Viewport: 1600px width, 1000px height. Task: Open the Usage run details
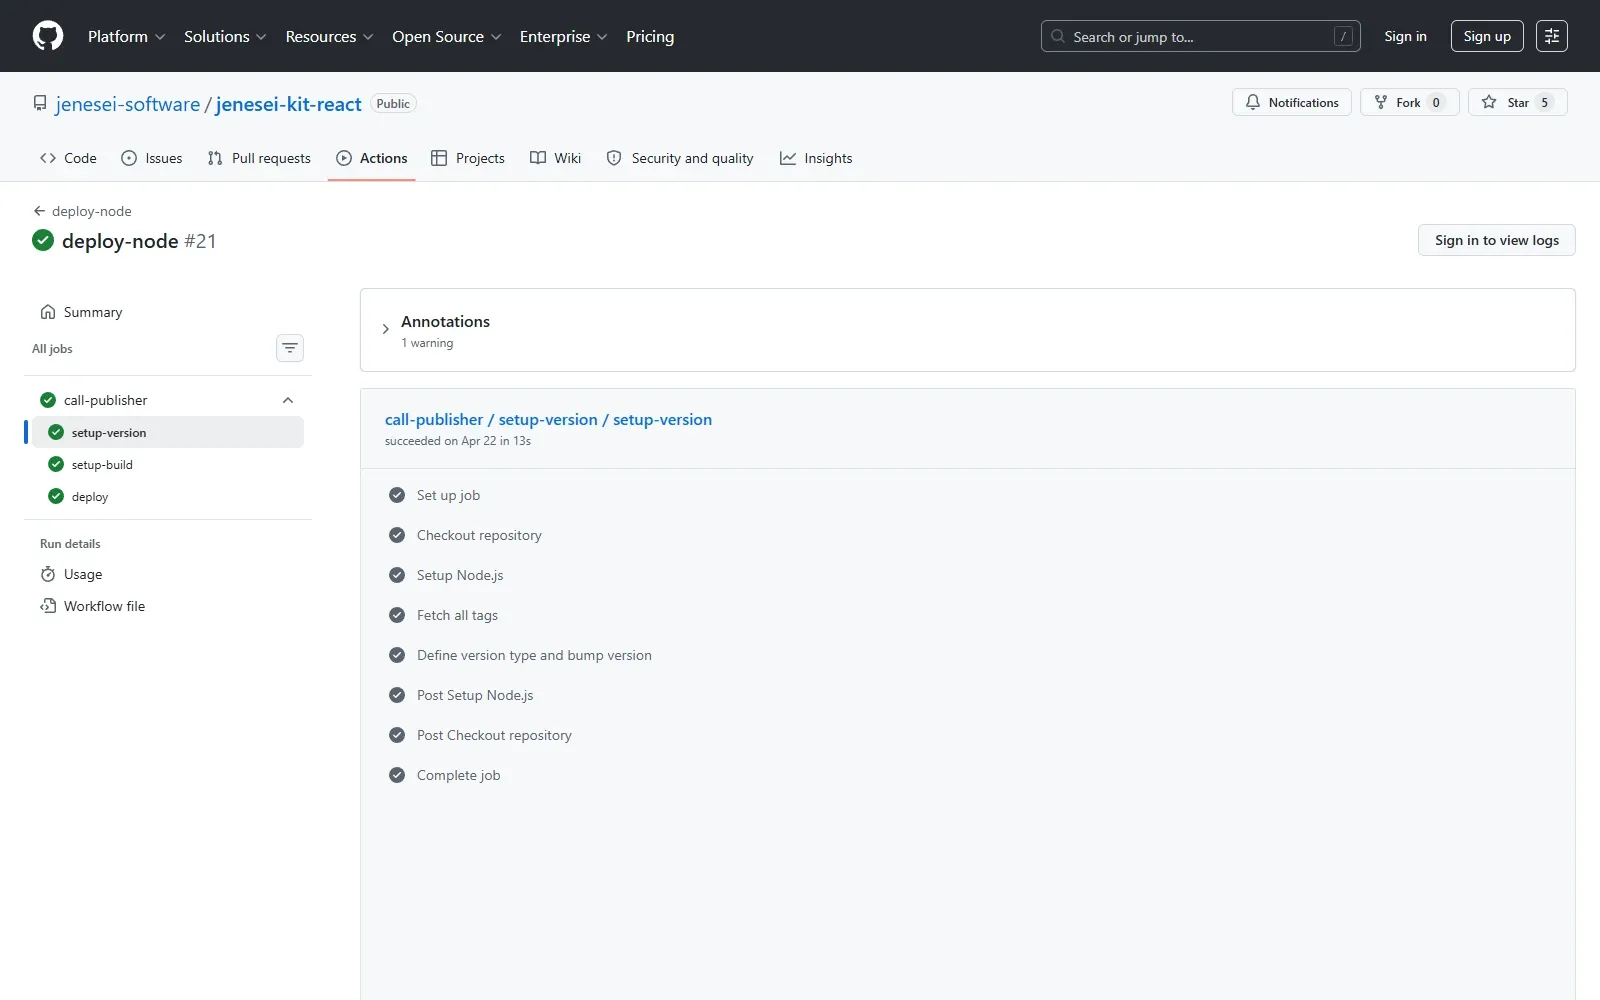click(x=168, y=574)
